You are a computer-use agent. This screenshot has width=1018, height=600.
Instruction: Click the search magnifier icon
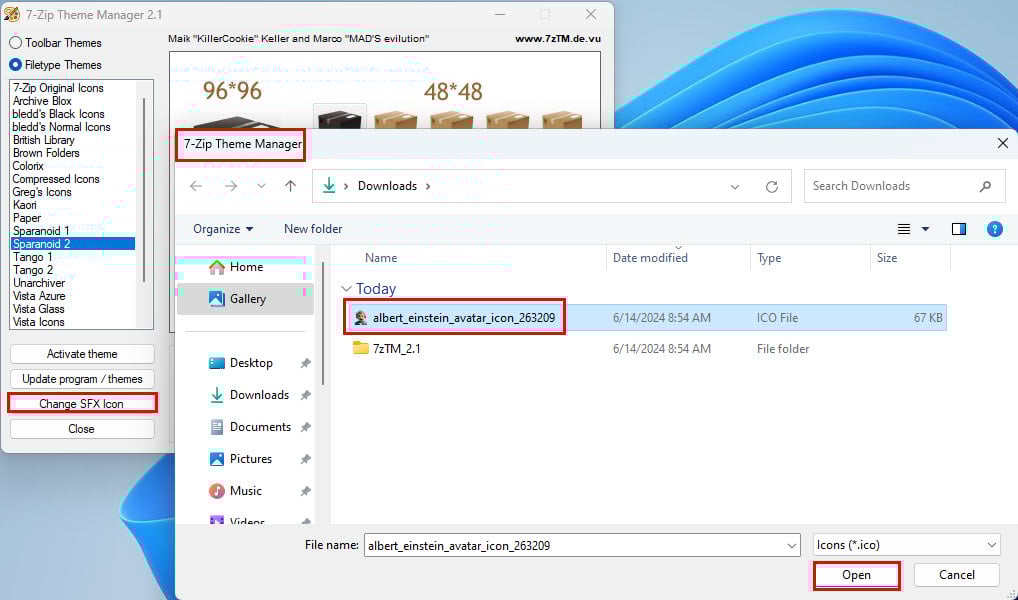(985, 186)
